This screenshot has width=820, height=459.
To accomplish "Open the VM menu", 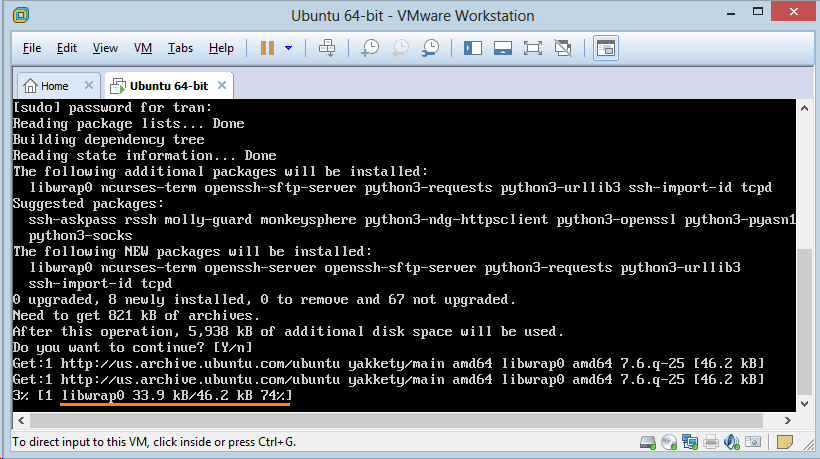I will pyautogui.click(x=143, y=48).
